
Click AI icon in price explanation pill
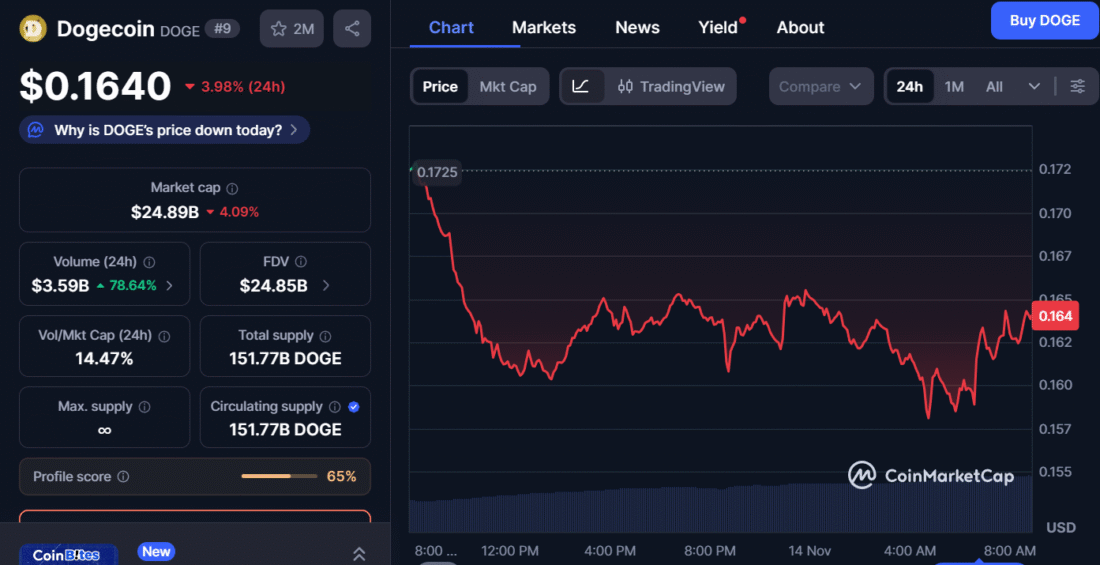(x=36, y=130)
